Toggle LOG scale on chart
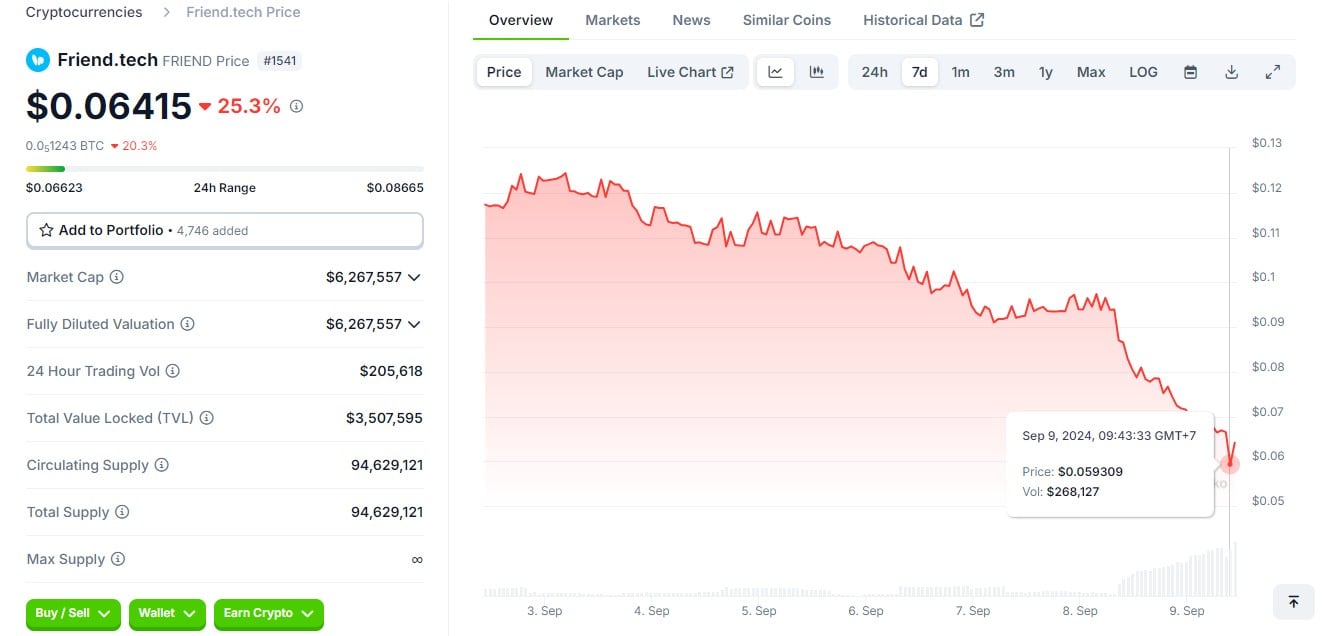The image size is (1322, 636). coord(1142,72)
